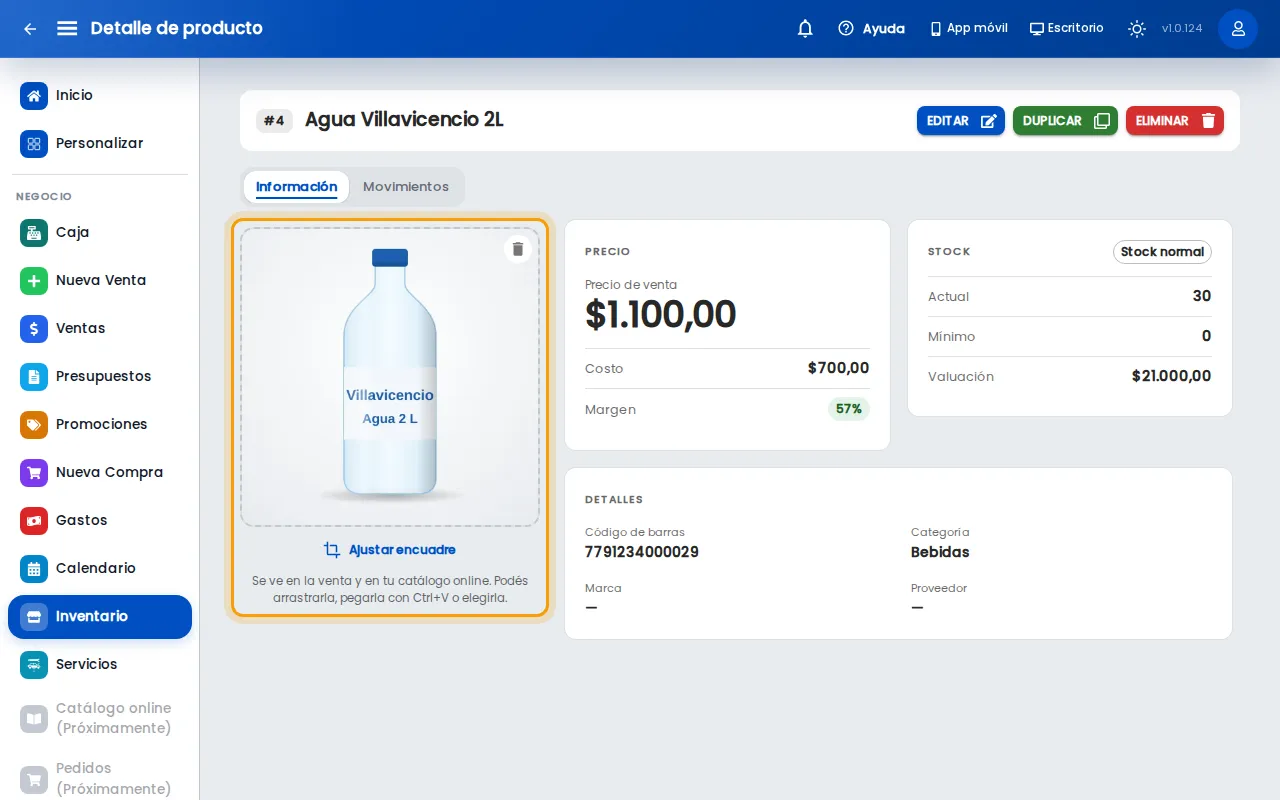Viewport: 1280px width, 800px height.
Task: Click the Presupuestos document icon
Action: [34, 376]
